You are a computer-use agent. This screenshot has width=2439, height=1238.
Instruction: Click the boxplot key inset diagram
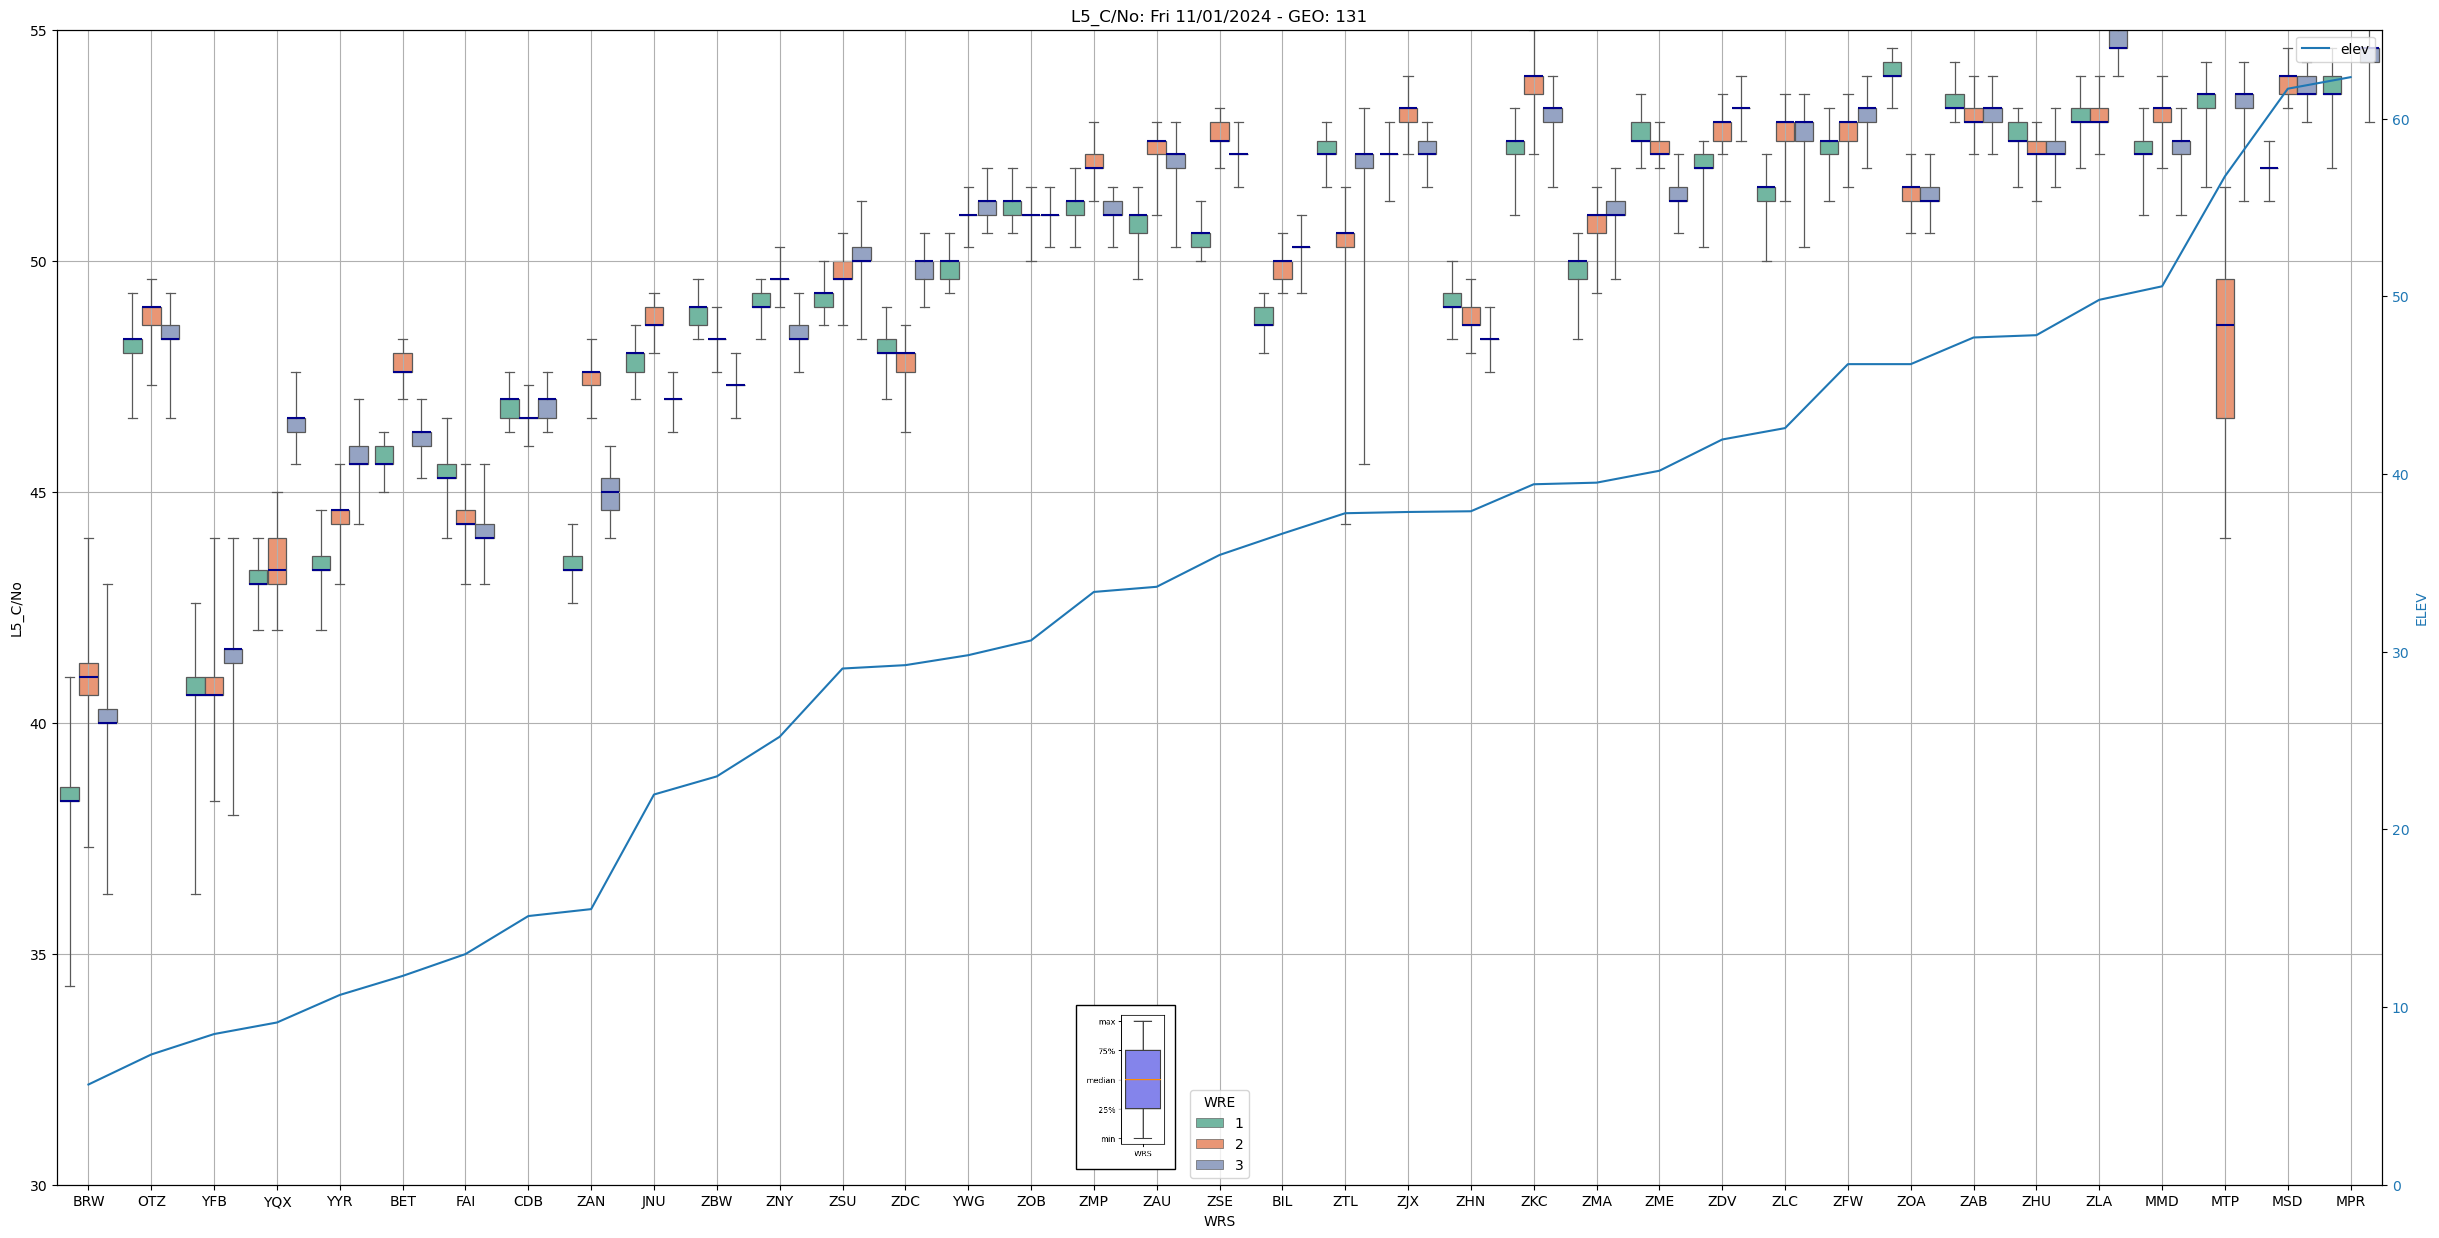click(x=1125, y=1087)
